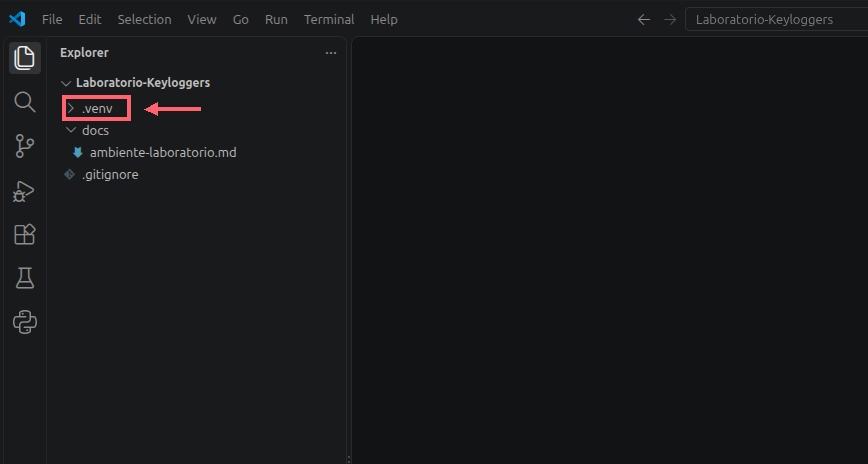
Task: Open the Run and Debug view icon
Action: [x=24, y=191]
